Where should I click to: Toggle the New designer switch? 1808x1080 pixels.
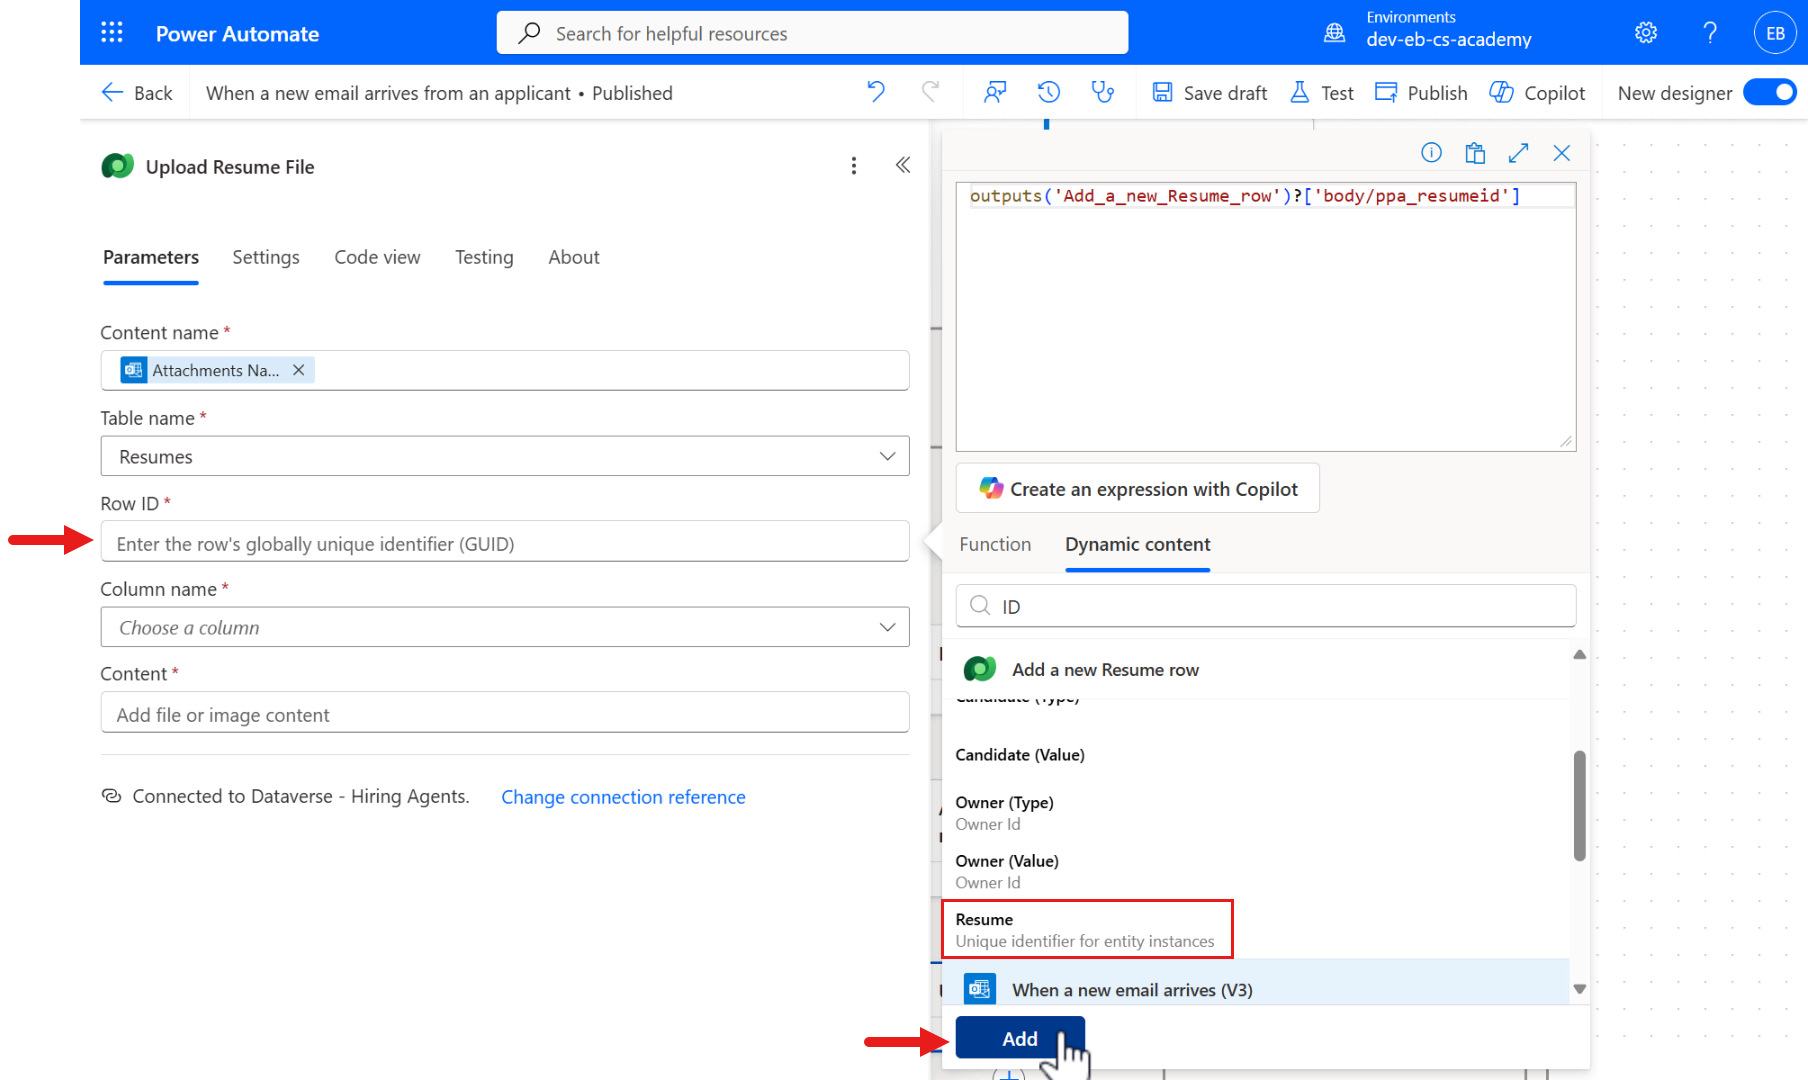pyautogui.click(x=1769, y=92)
